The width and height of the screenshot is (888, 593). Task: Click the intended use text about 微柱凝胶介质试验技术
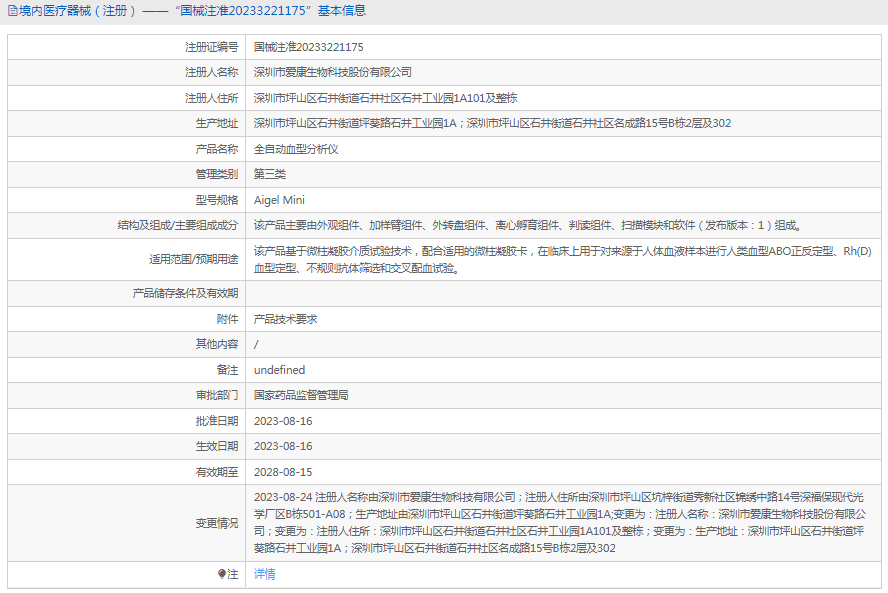coord(562,259)
